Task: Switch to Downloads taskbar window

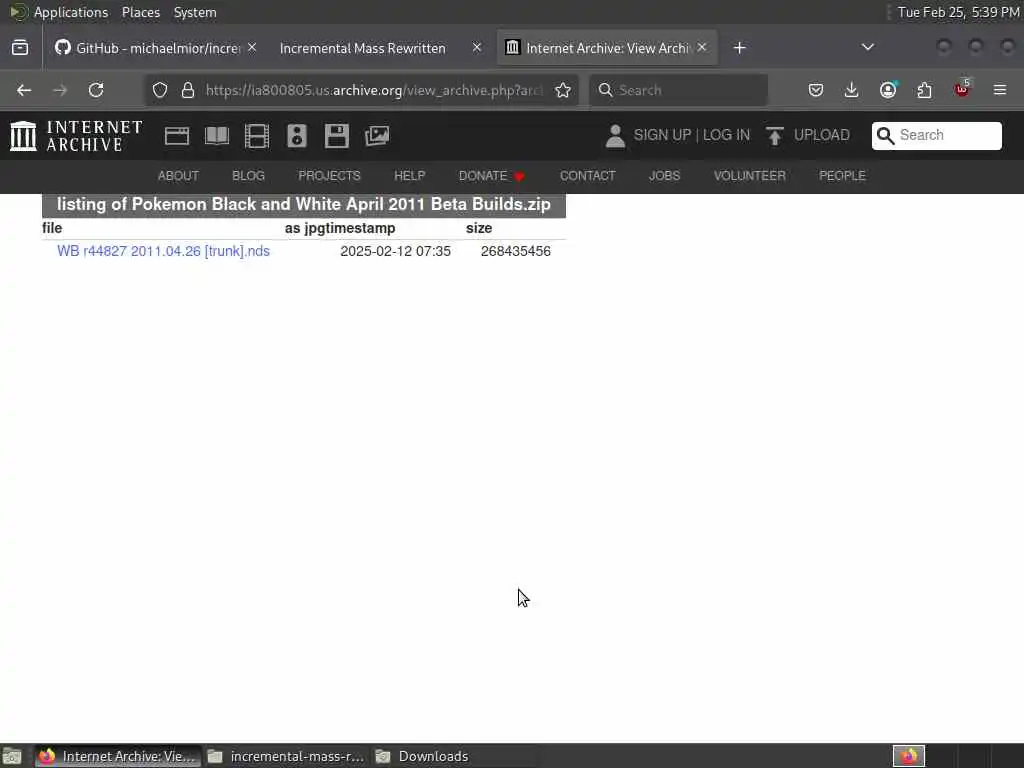Action: pos(455,756)
